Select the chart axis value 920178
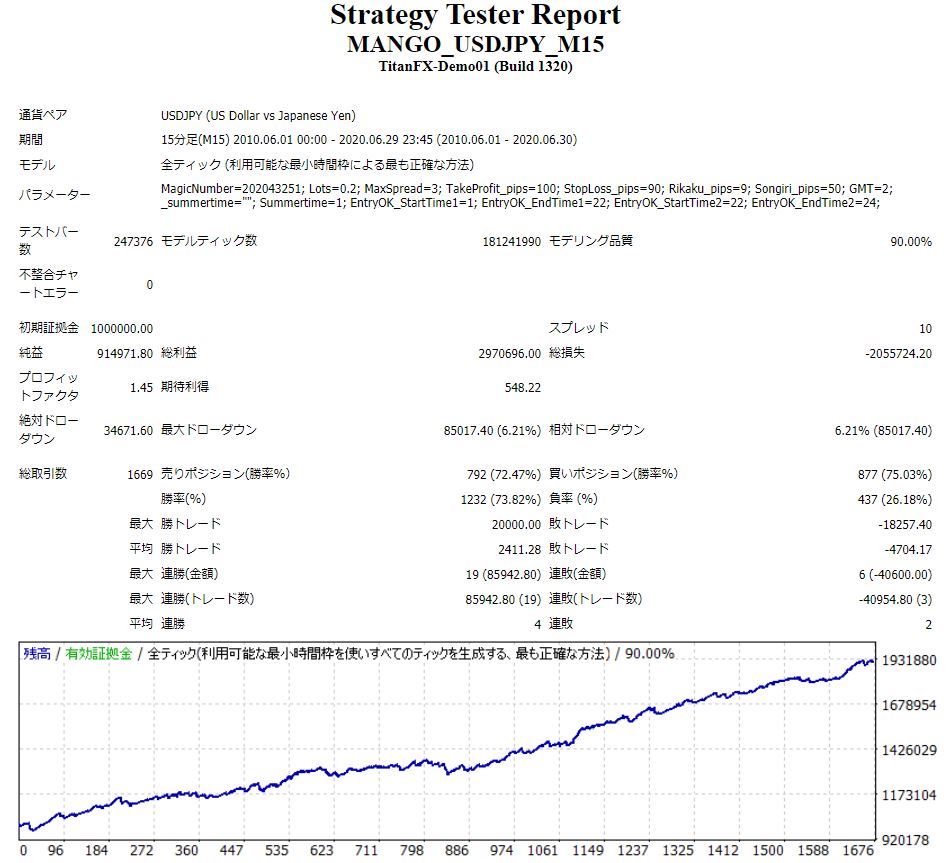Screen dimensions: 950x863 (906, 840)
